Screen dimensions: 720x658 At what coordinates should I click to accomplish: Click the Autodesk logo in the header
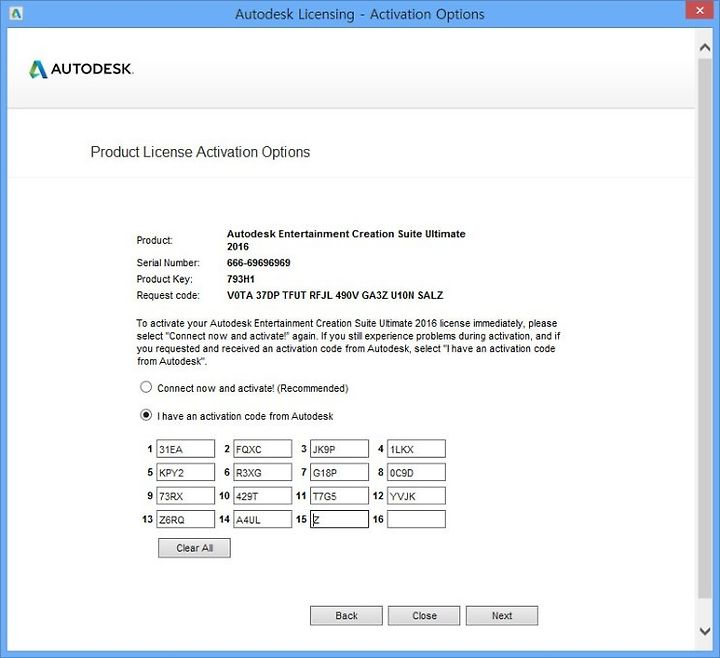coord(81,69)
